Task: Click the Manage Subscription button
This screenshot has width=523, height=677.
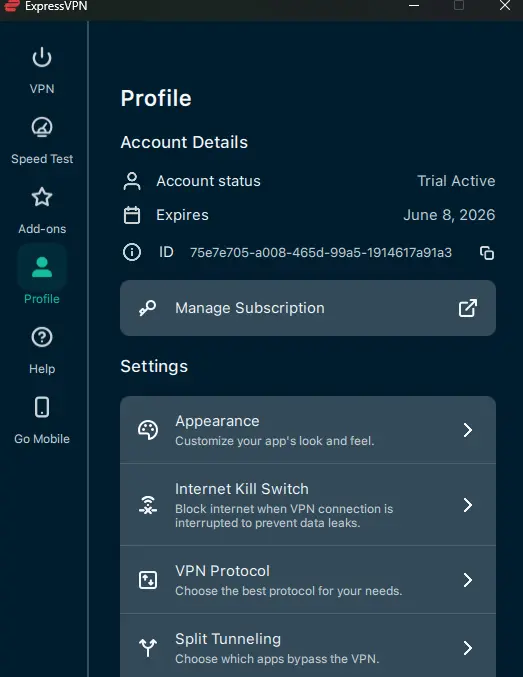Action: (308, 308)
